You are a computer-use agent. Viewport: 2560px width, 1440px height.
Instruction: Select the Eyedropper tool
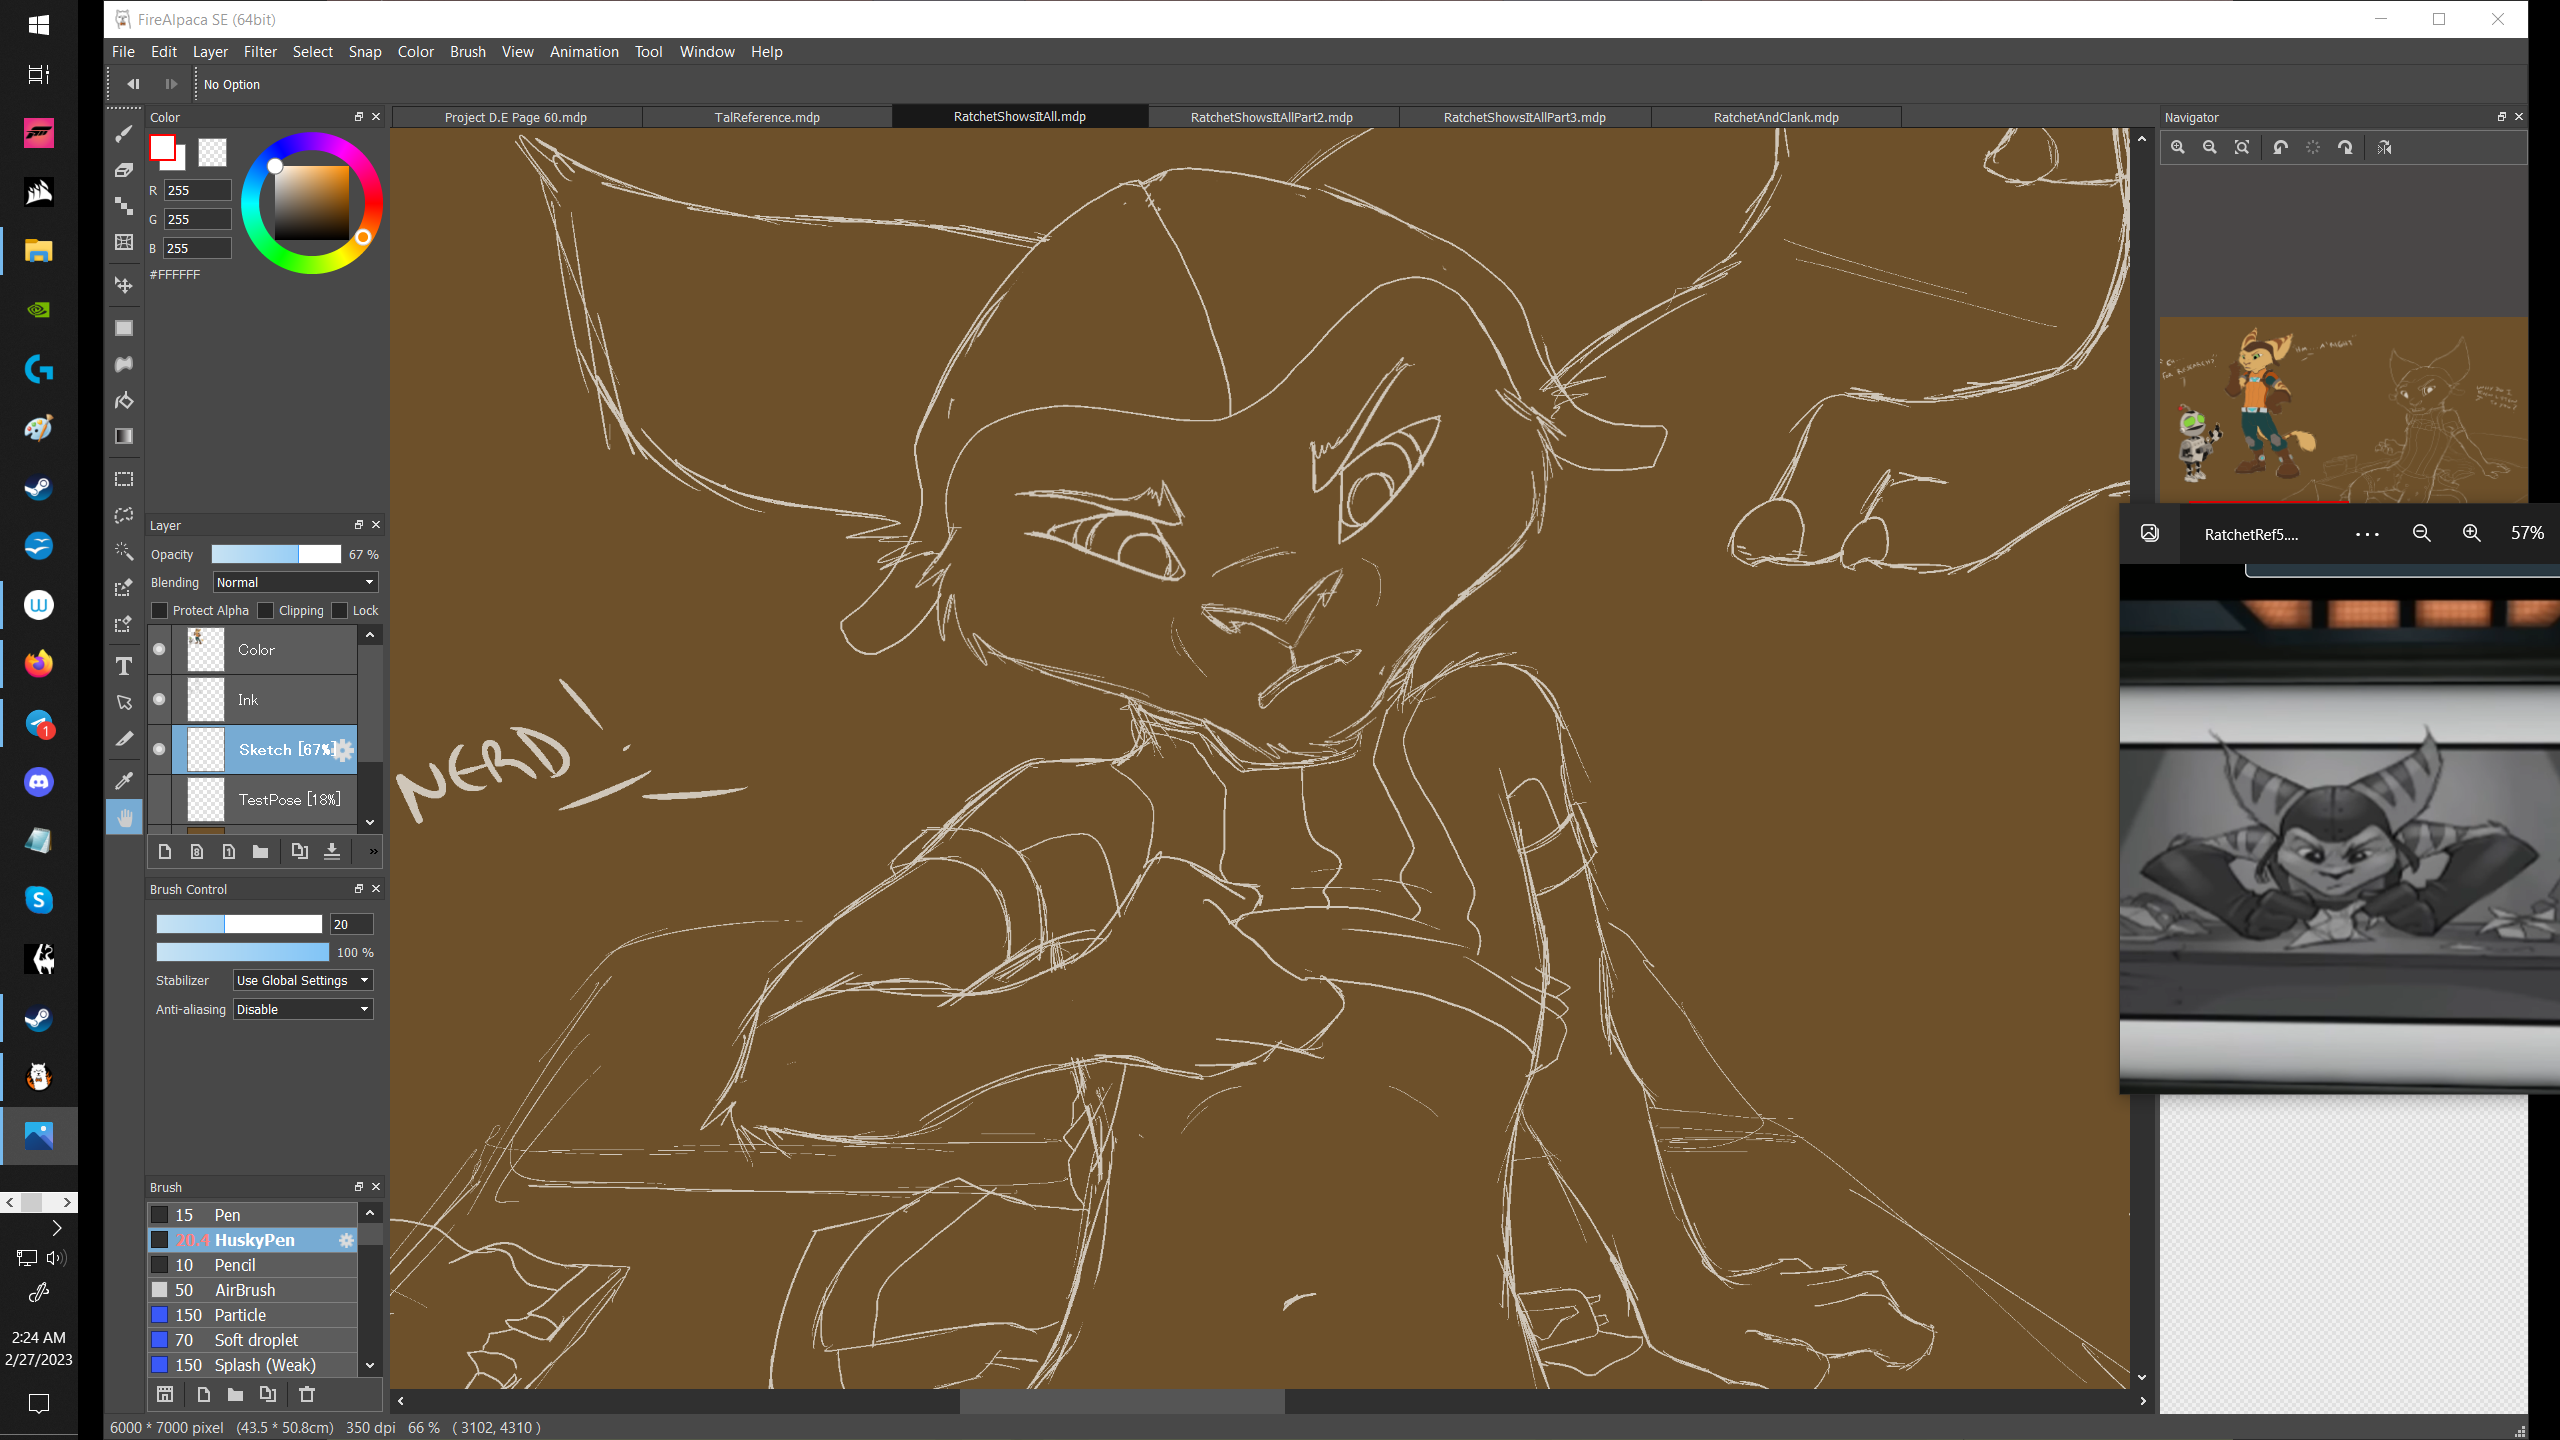pos(124,781)
